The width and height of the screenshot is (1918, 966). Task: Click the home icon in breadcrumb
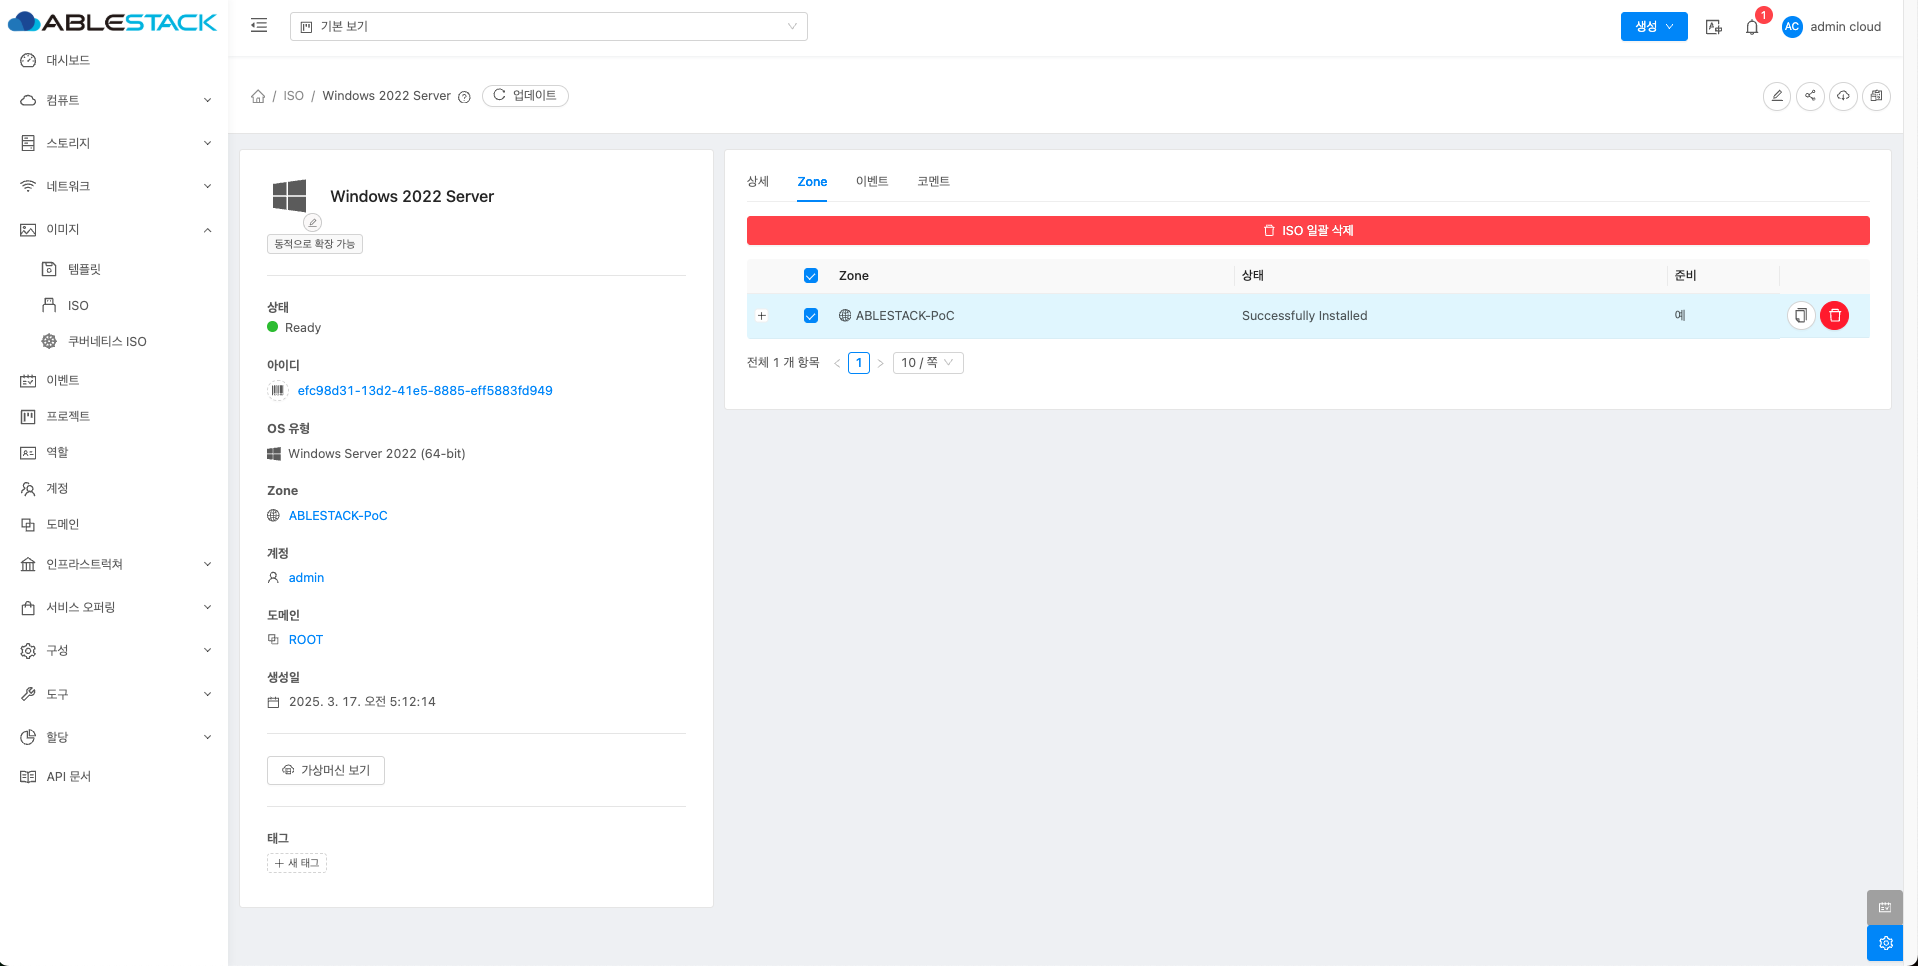(258, 96)
